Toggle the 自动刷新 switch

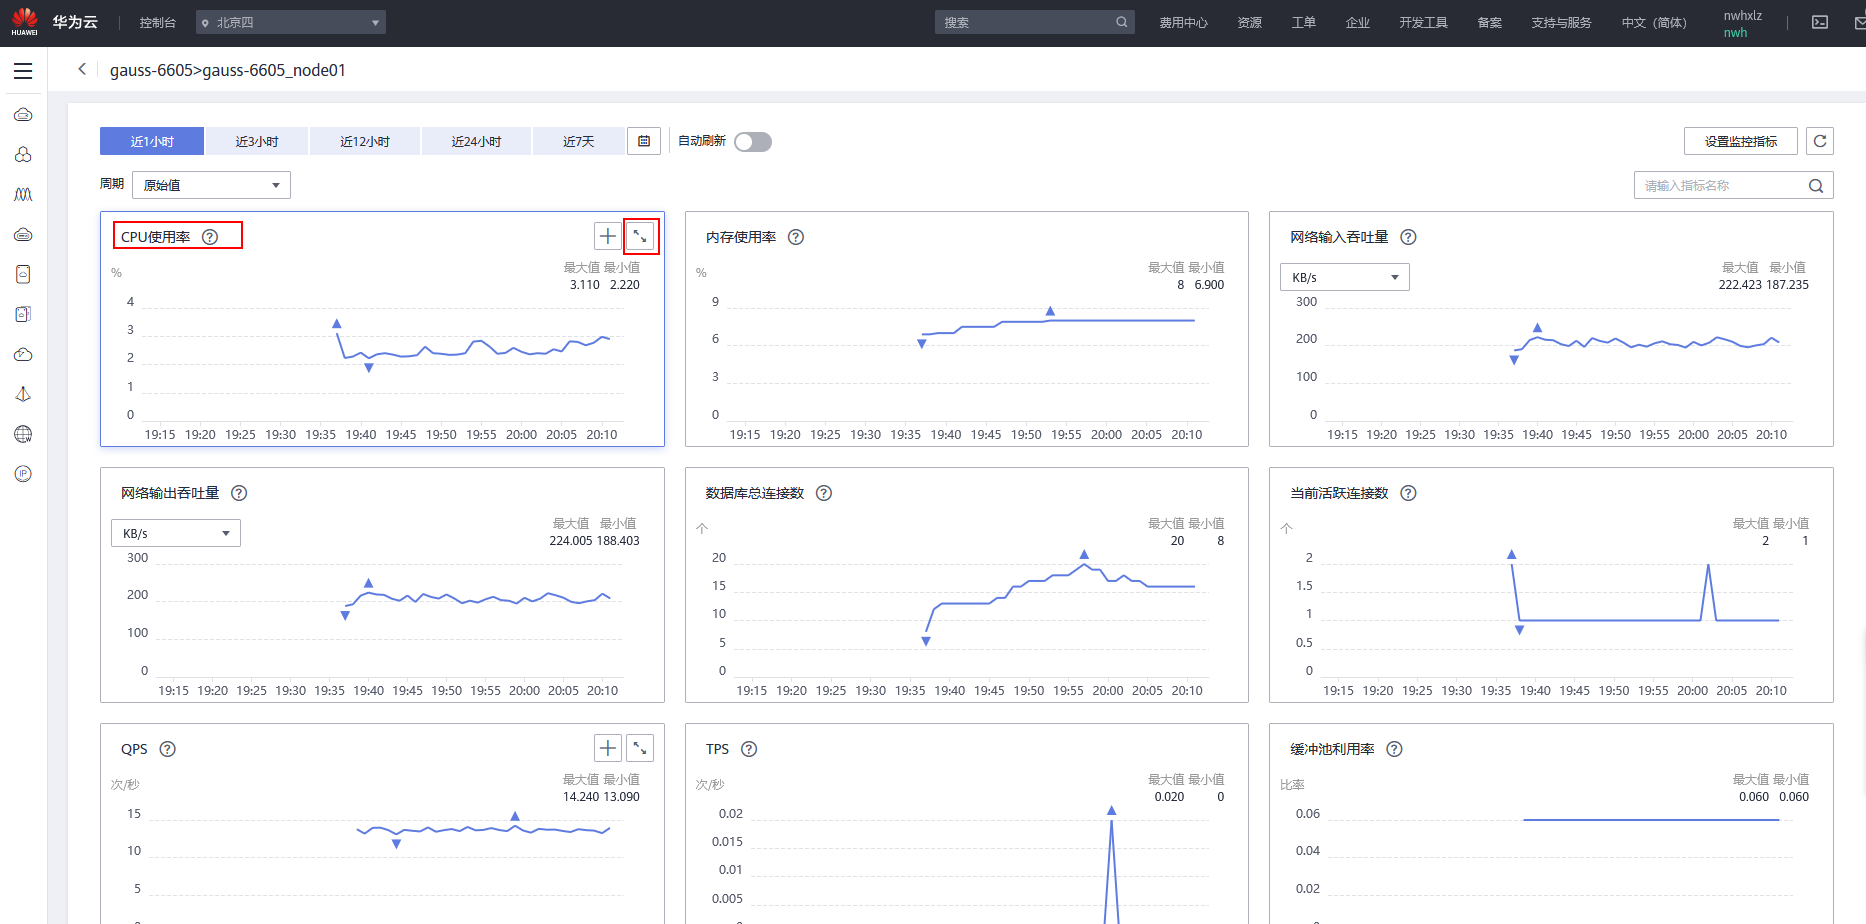[x=753, y=142]
